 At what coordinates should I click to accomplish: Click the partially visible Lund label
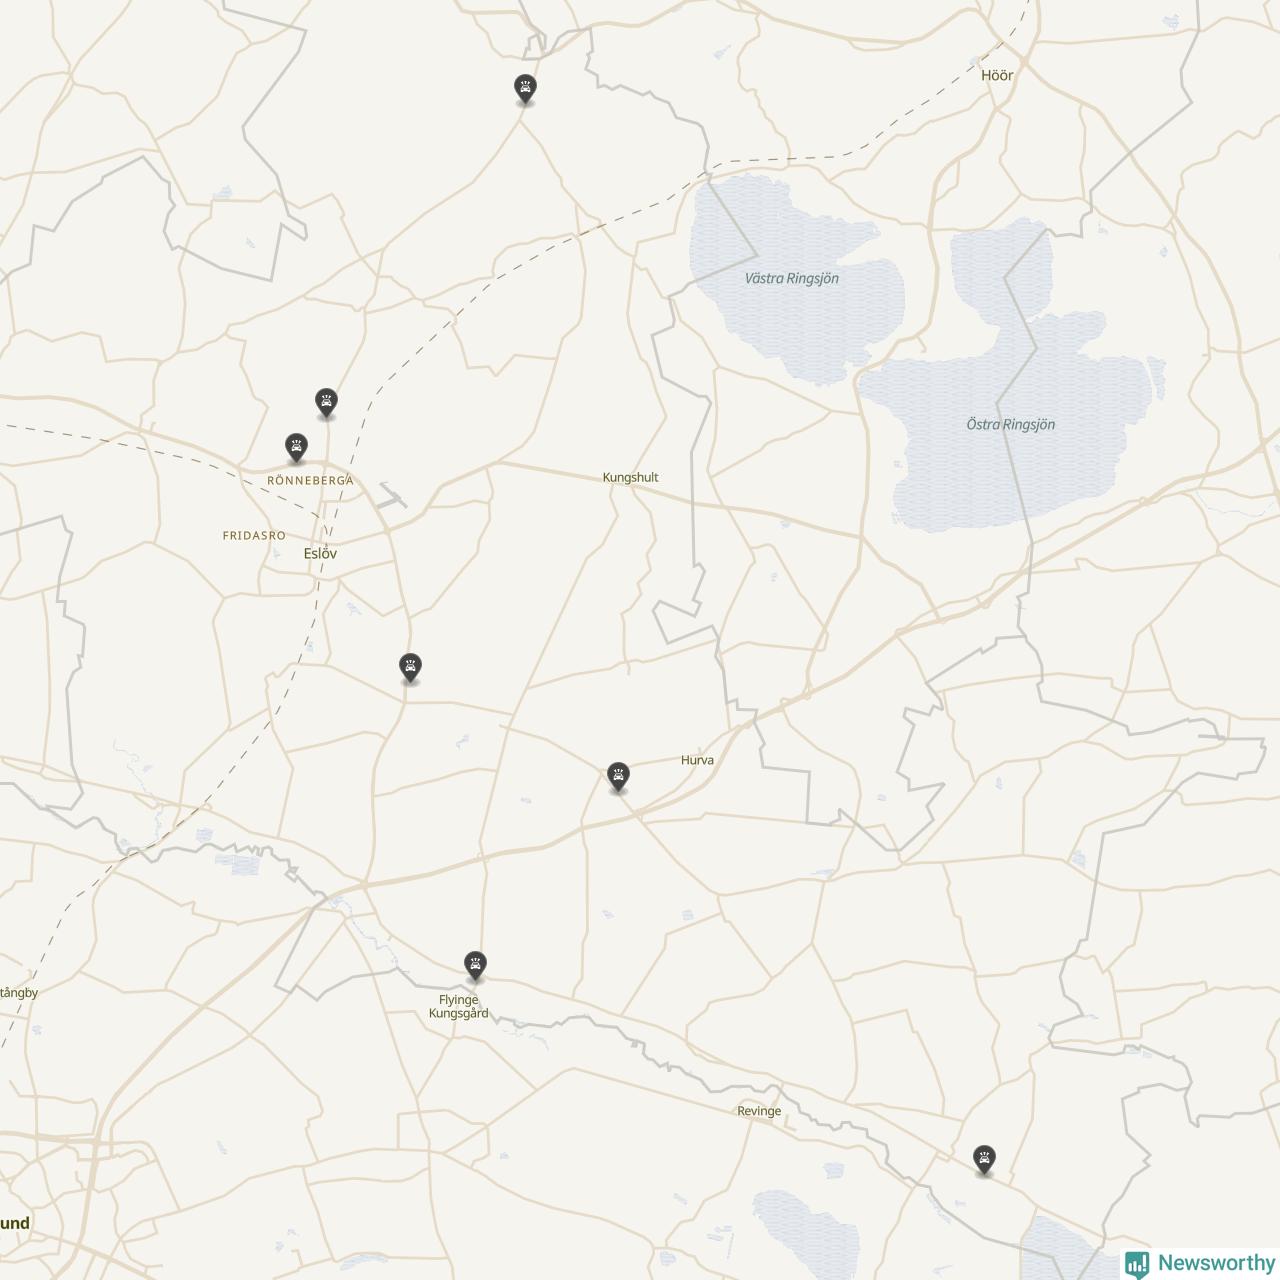[x=15, y=1223]
